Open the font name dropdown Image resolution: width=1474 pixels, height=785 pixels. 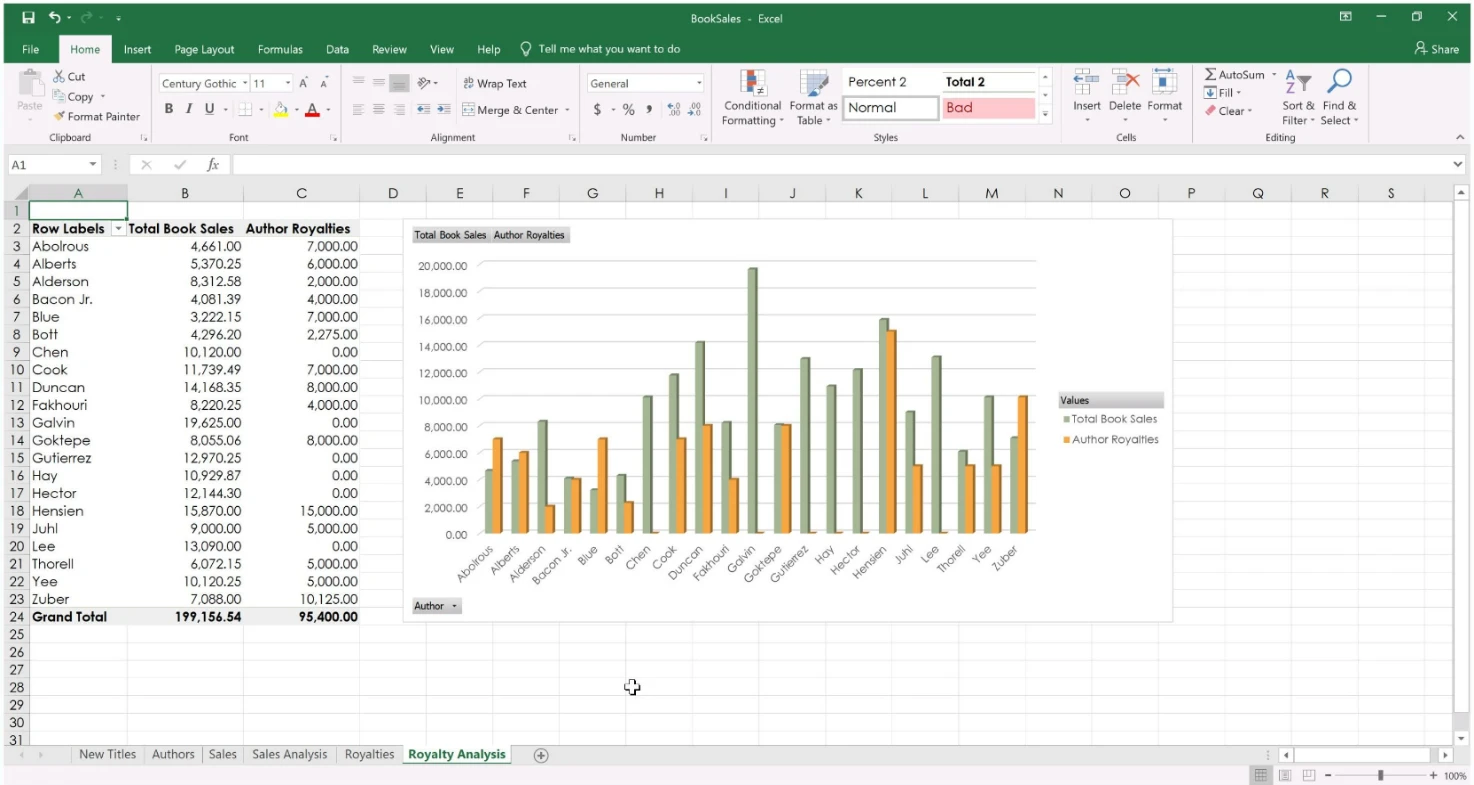[244, 84]
